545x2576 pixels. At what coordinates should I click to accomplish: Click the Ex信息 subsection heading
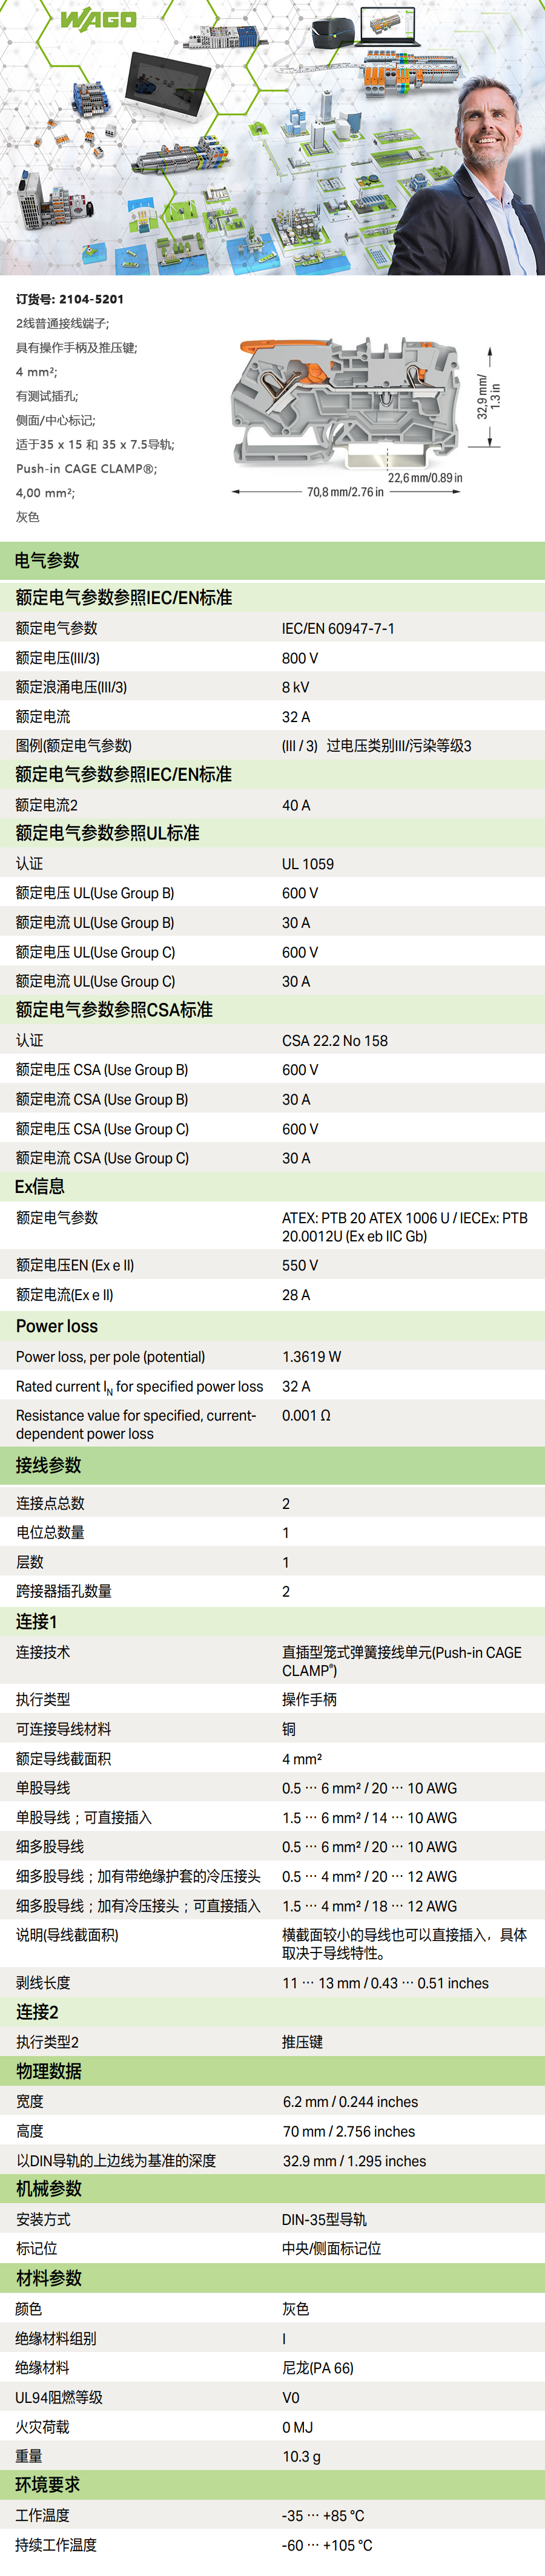tap(40, 1187)
